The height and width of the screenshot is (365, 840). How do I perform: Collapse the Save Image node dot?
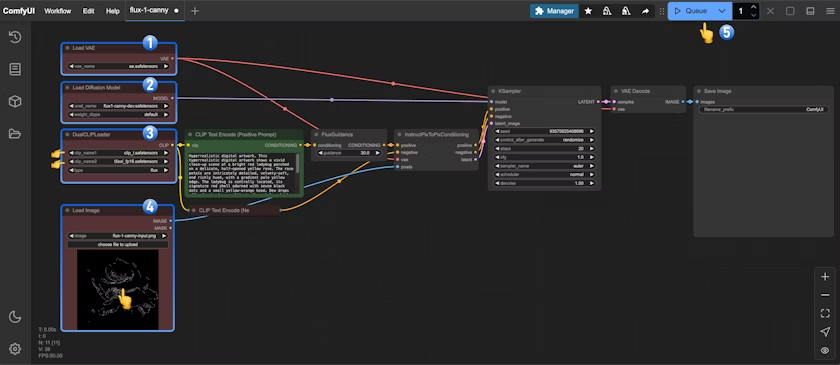pyautogui.click(x=699, y=91)
